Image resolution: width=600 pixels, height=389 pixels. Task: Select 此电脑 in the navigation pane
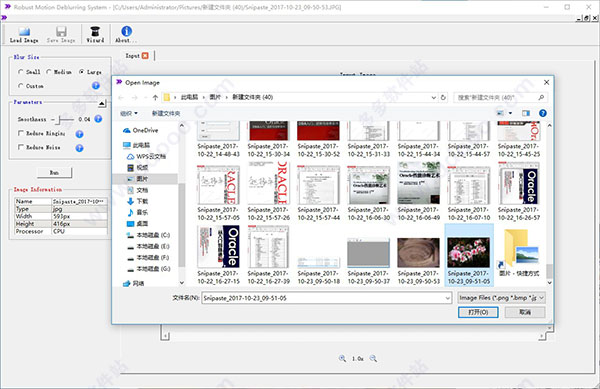pos(136,145)
